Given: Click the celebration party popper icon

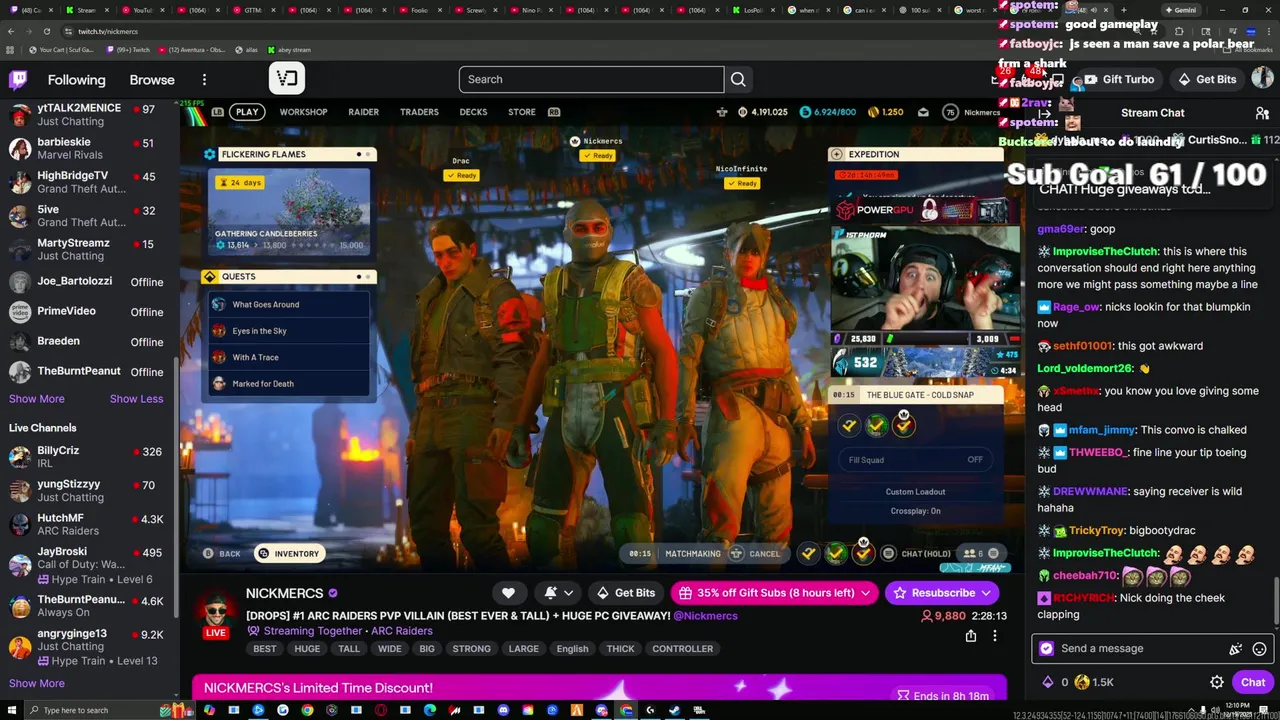Looking at the screenshot, I should (1236, 648).
